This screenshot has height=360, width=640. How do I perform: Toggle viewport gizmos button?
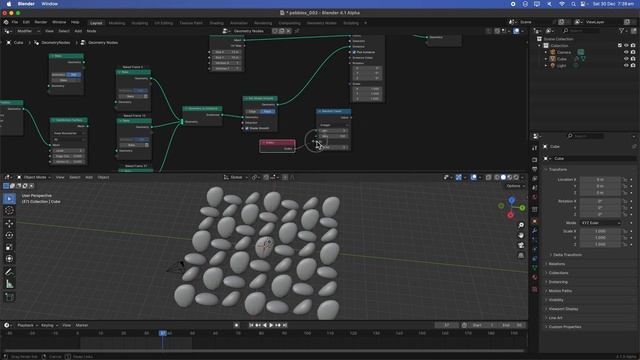[x=459, y=178]
